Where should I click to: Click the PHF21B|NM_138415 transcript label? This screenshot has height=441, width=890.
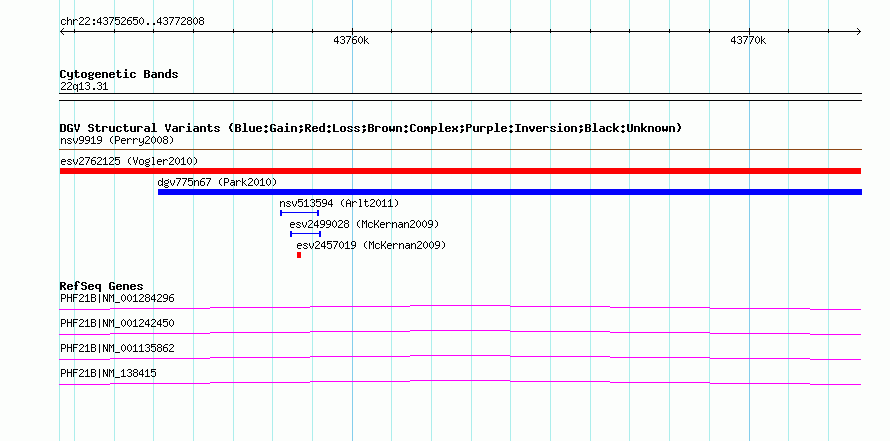click(108, 373)
